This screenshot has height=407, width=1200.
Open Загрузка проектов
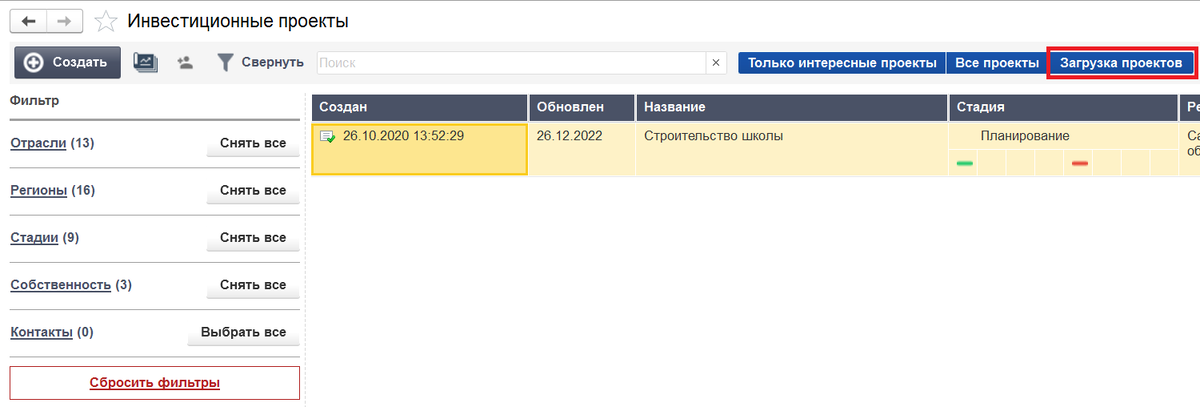tap(1121, 62)
